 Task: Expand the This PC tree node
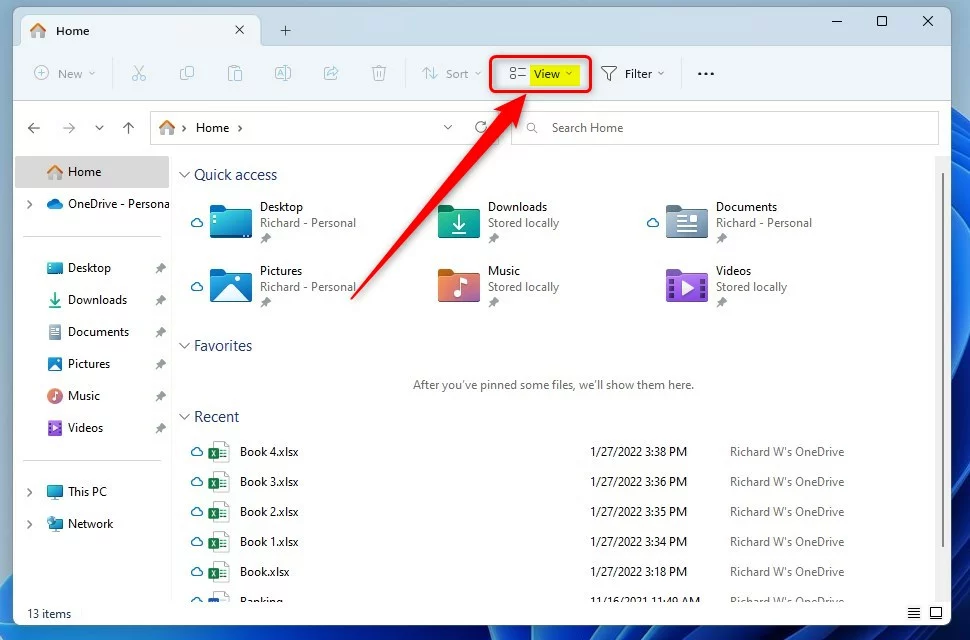pyautogui.click(x=29, y=492)
